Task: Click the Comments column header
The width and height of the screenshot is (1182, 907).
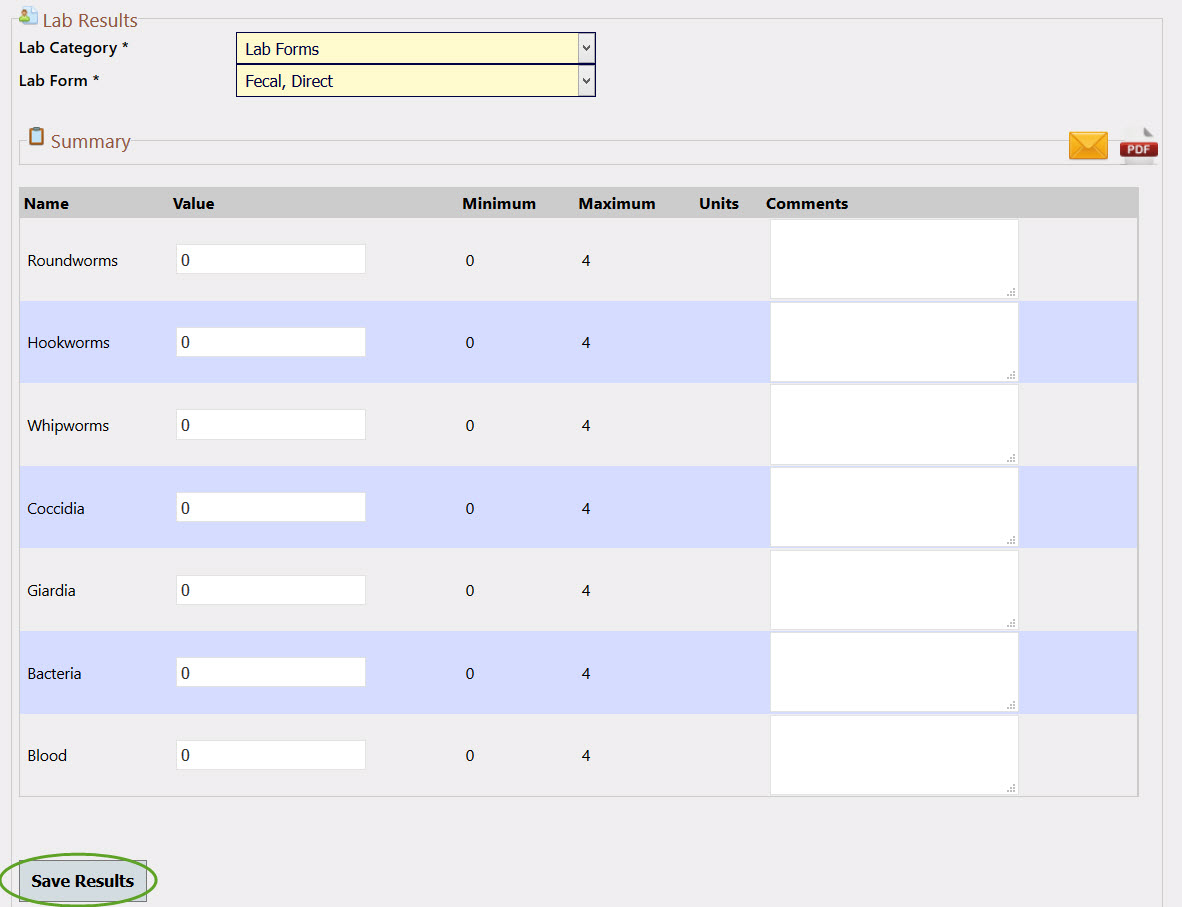Action: pos(807,204)
